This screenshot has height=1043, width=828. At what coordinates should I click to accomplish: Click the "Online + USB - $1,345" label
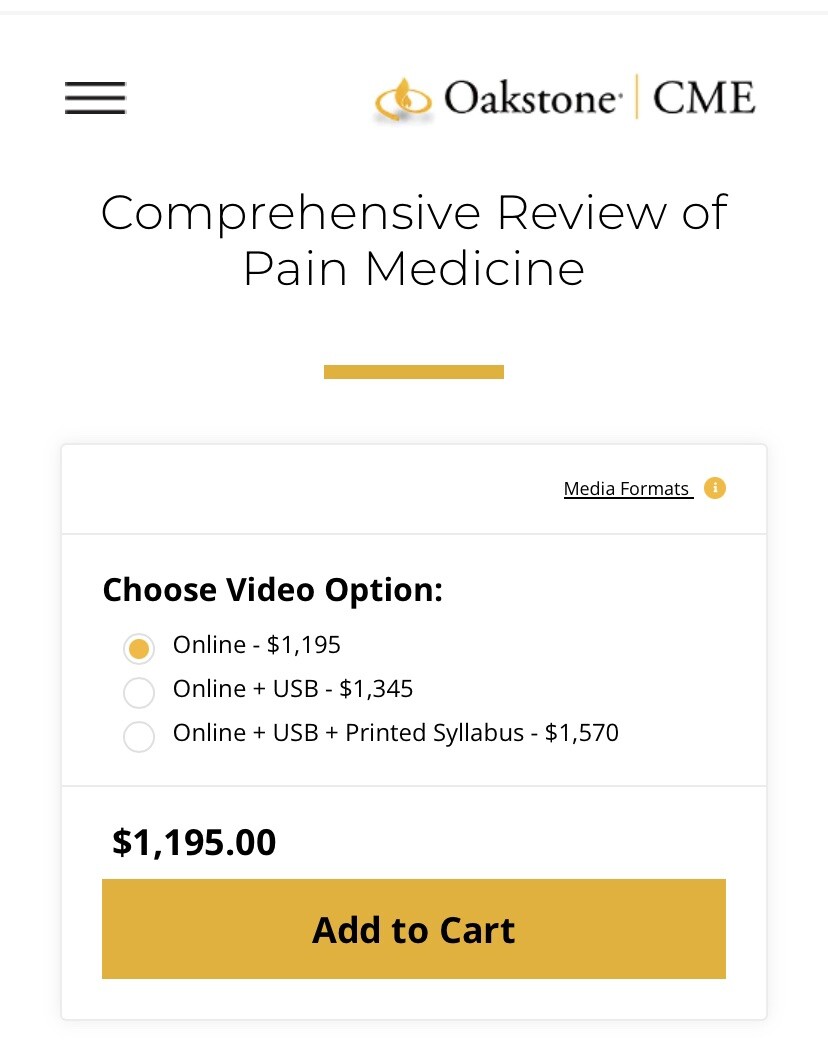coord(293,689)
